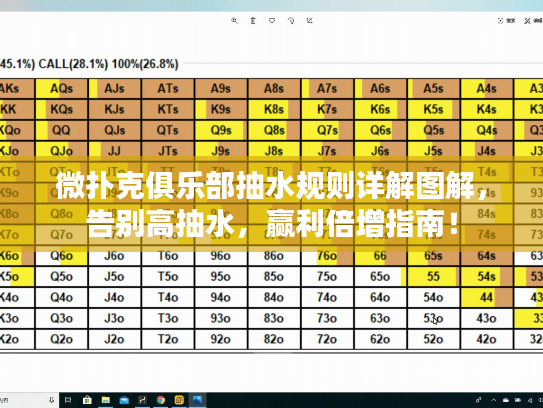Select the A4s hand cell
The image size is (543, 408).
click(487, 89)
